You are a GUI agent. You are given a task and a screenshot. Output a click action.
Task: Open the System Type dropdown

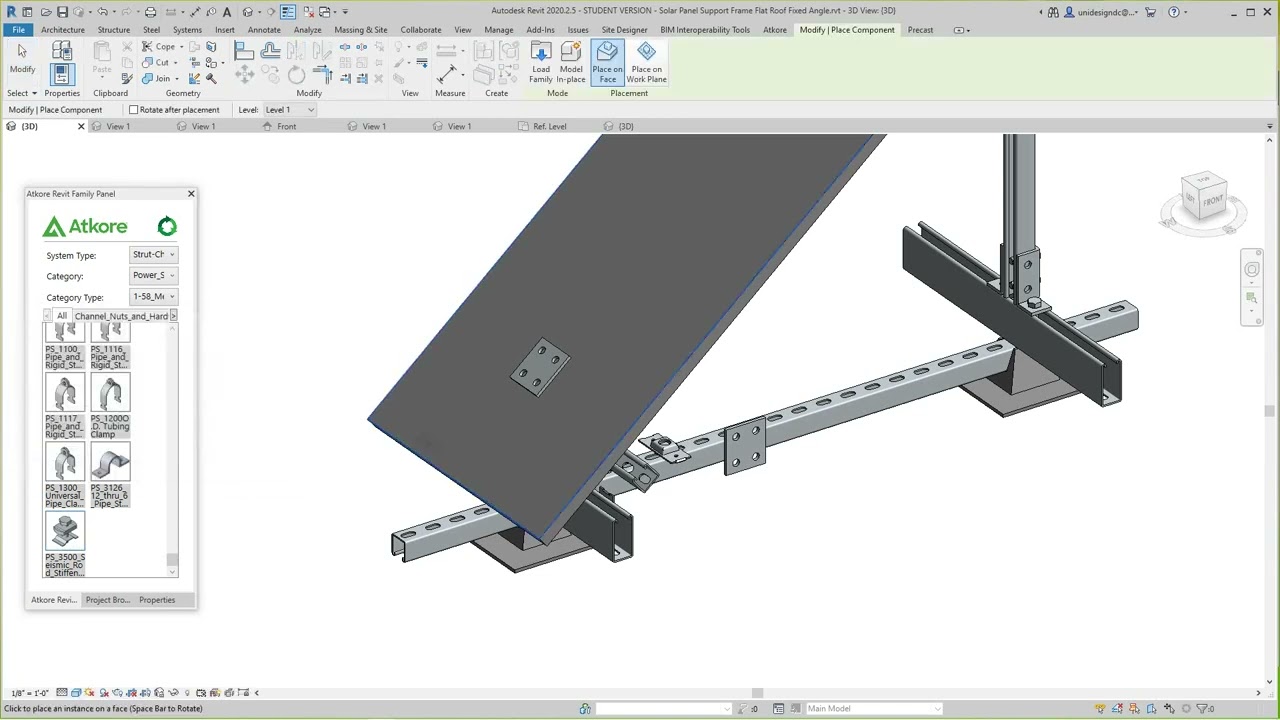click(x=154, y=255)
